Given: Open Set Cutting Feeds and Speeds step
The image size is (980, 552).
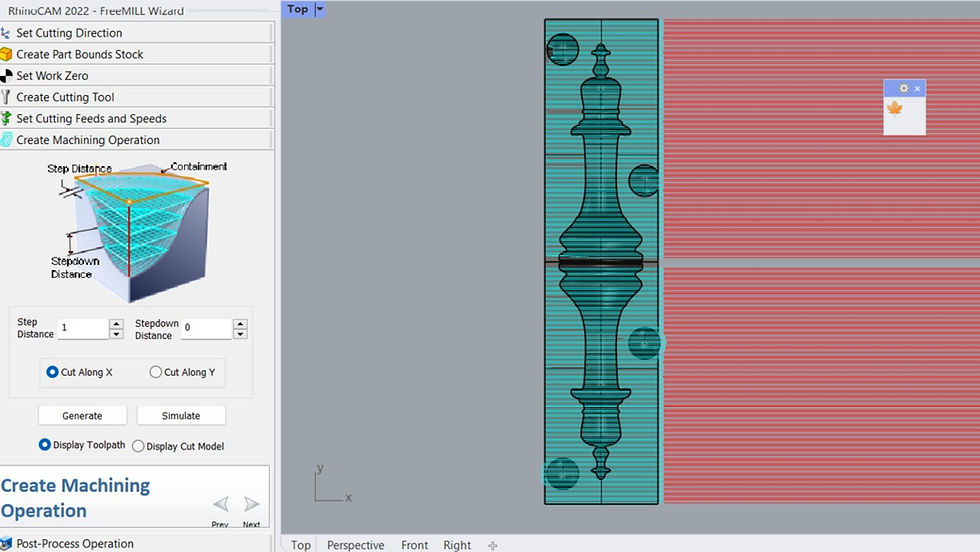Looking at the screenshot, I should tap(136, 118).
